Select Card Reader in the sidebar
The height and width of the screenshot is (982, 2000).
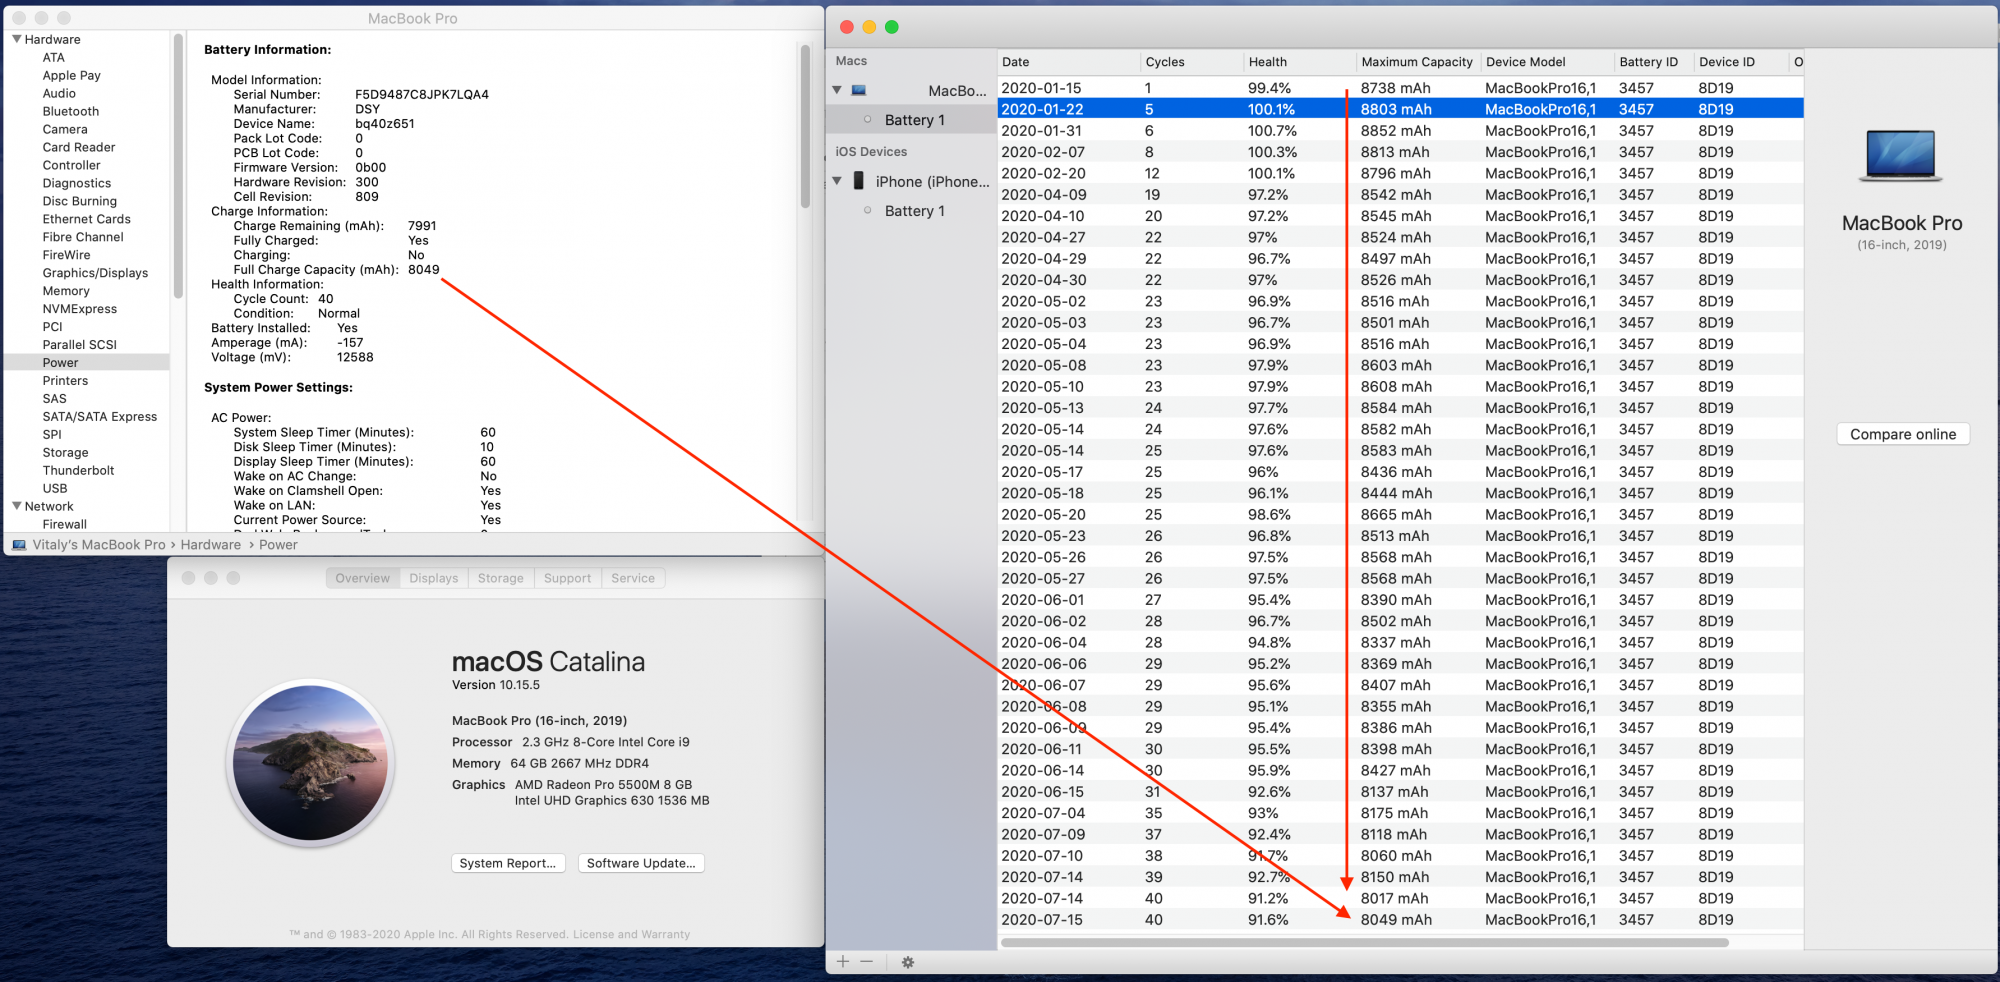coord(79,147)
